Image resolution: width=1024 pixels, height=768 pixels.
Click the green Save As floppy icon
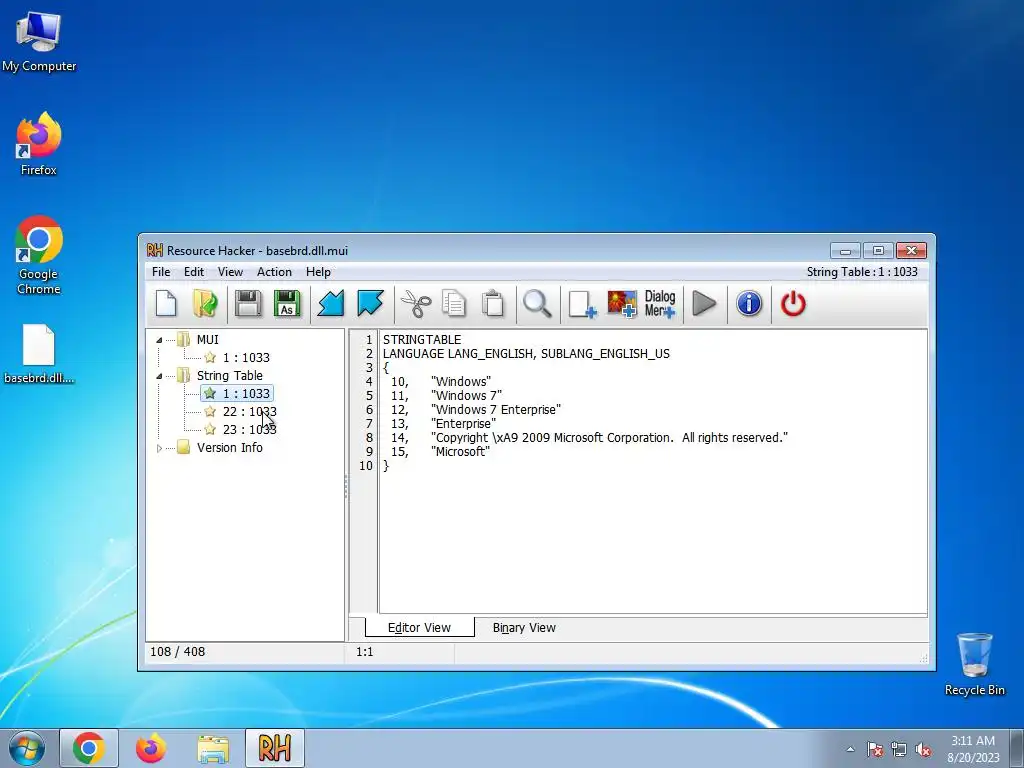point(287,304)
